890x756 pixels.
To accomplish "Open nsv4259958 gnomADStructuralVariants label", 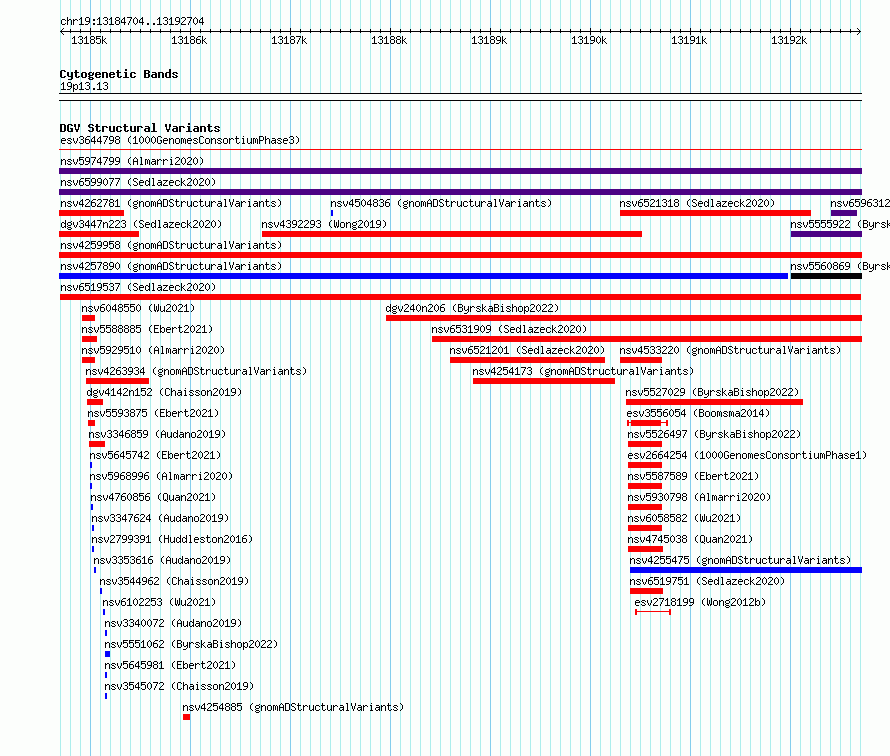I will click(x=171, y=245).
